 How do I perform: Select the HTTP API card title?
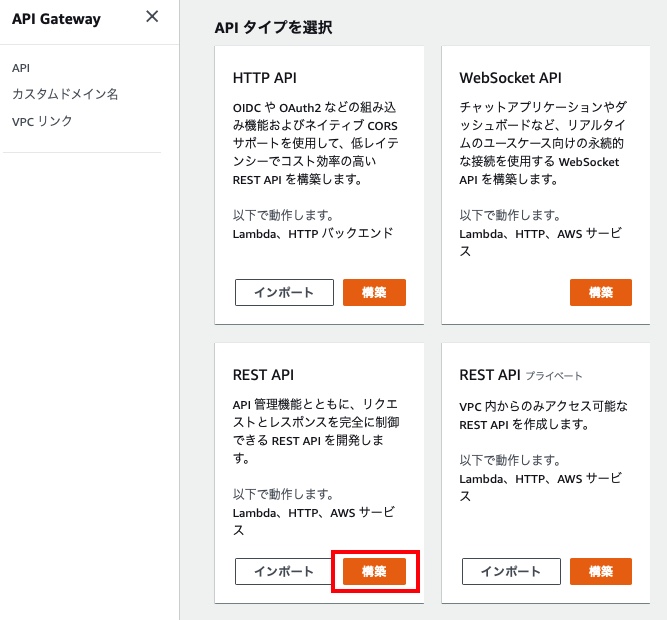265,78
